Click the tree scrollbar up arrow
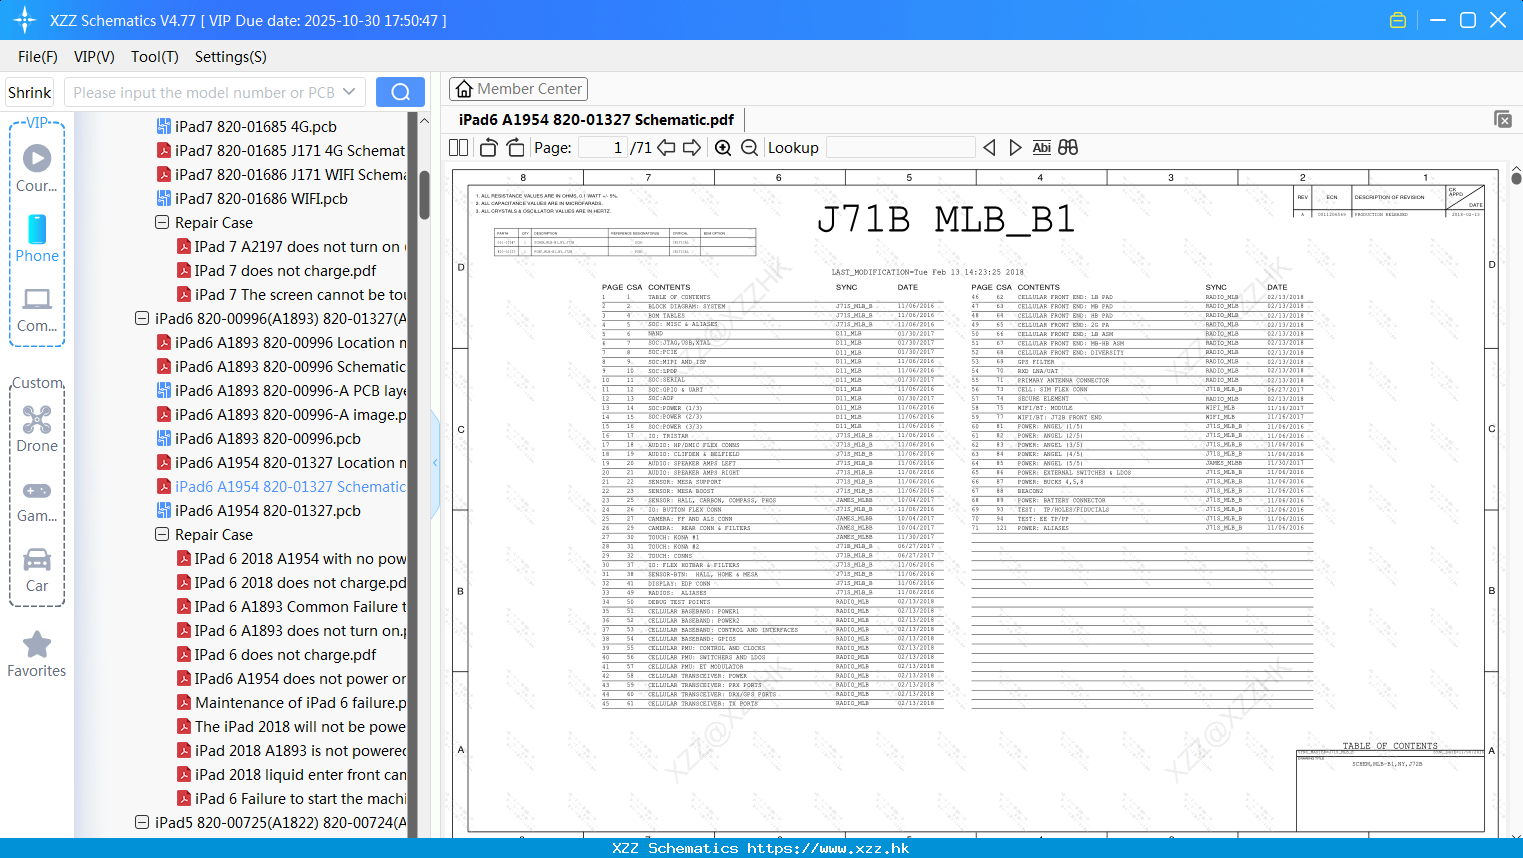The image size is (1523, 858). tap(424, 120)
